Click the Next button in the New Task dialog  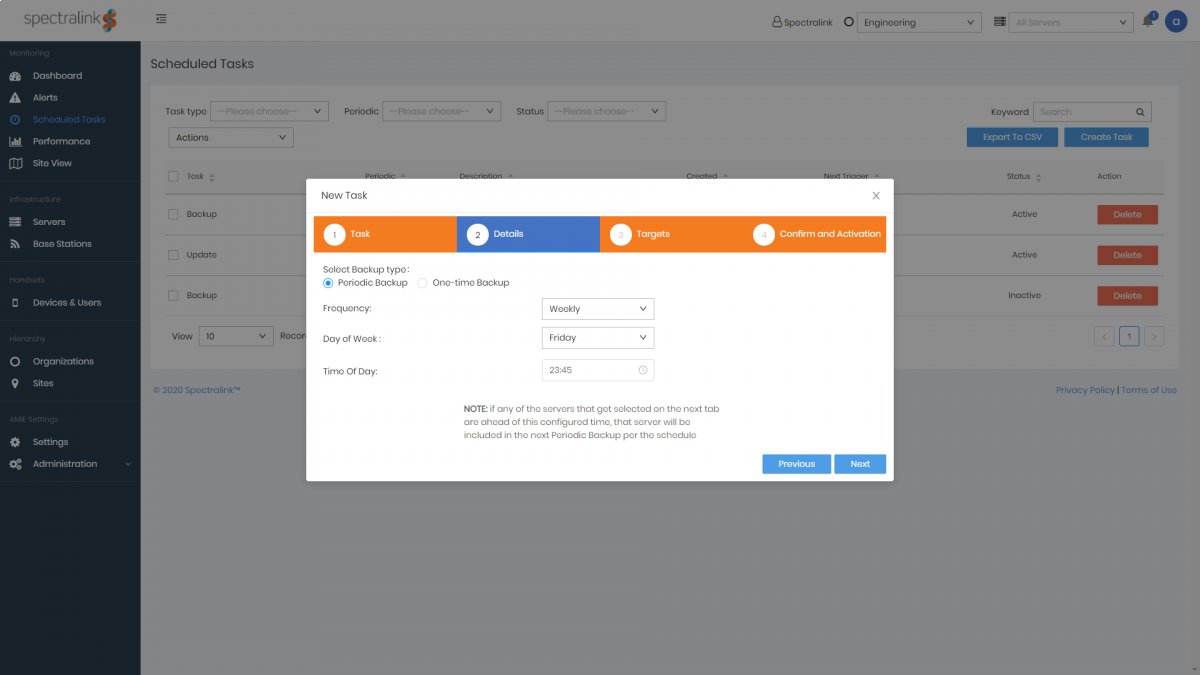[860, 463]
